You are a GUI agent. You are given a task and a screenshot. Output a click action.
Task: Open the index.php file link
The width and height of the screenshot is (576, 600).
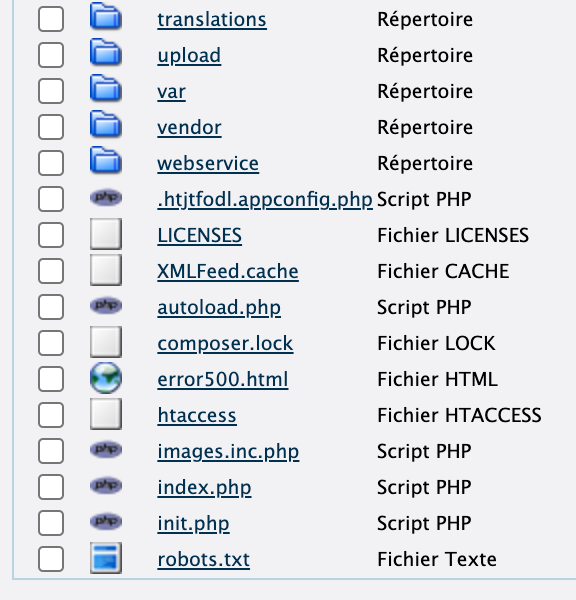204,488
